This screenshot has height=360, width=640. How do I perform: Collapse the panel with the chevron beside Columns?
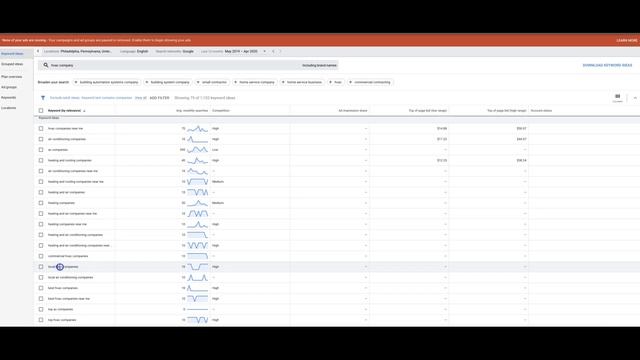pyautogui.click(x=635, y=98)
